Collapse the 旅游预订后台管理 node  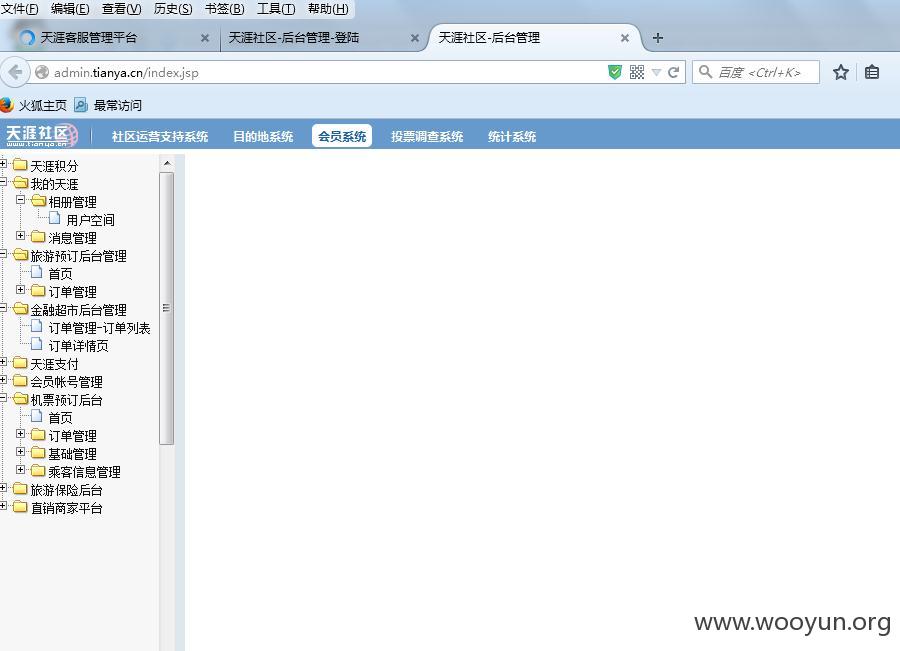pyautogui.click(x=3, y=254)
